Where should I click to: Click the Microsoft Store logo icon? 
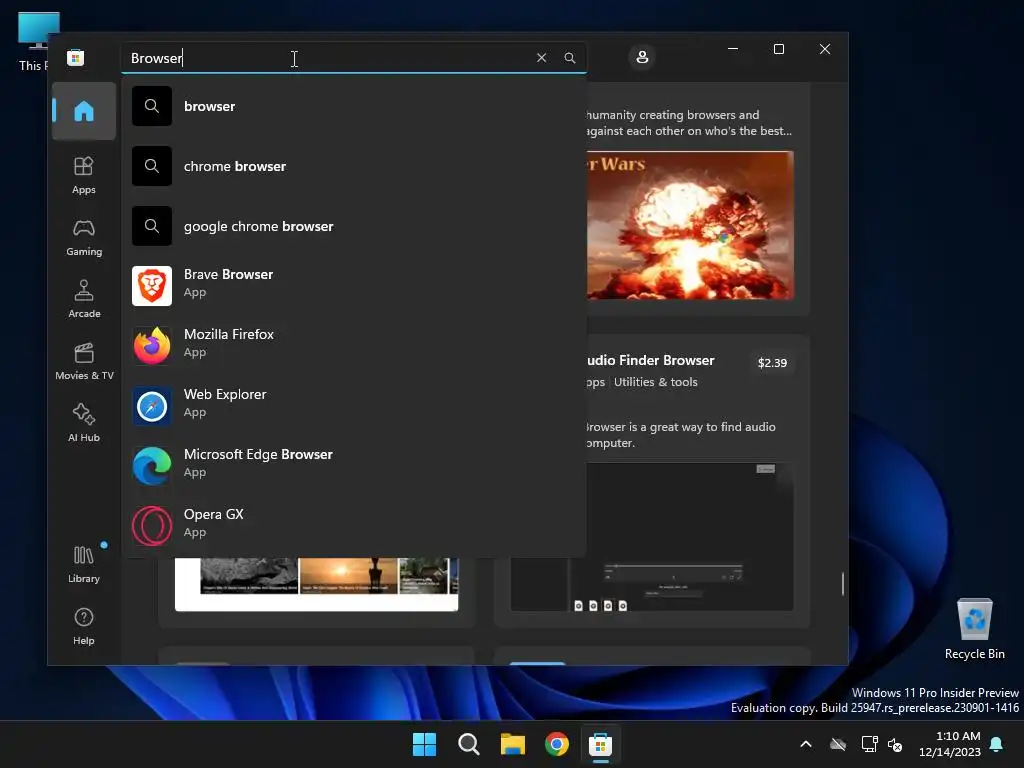[x=76, y=57]
